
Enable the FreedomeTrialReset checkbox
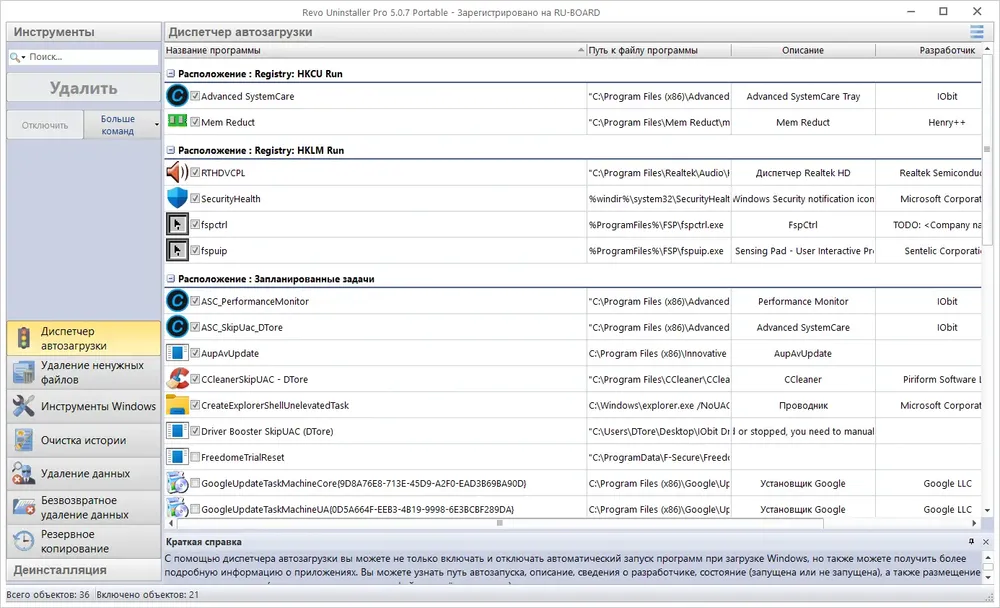195,457
